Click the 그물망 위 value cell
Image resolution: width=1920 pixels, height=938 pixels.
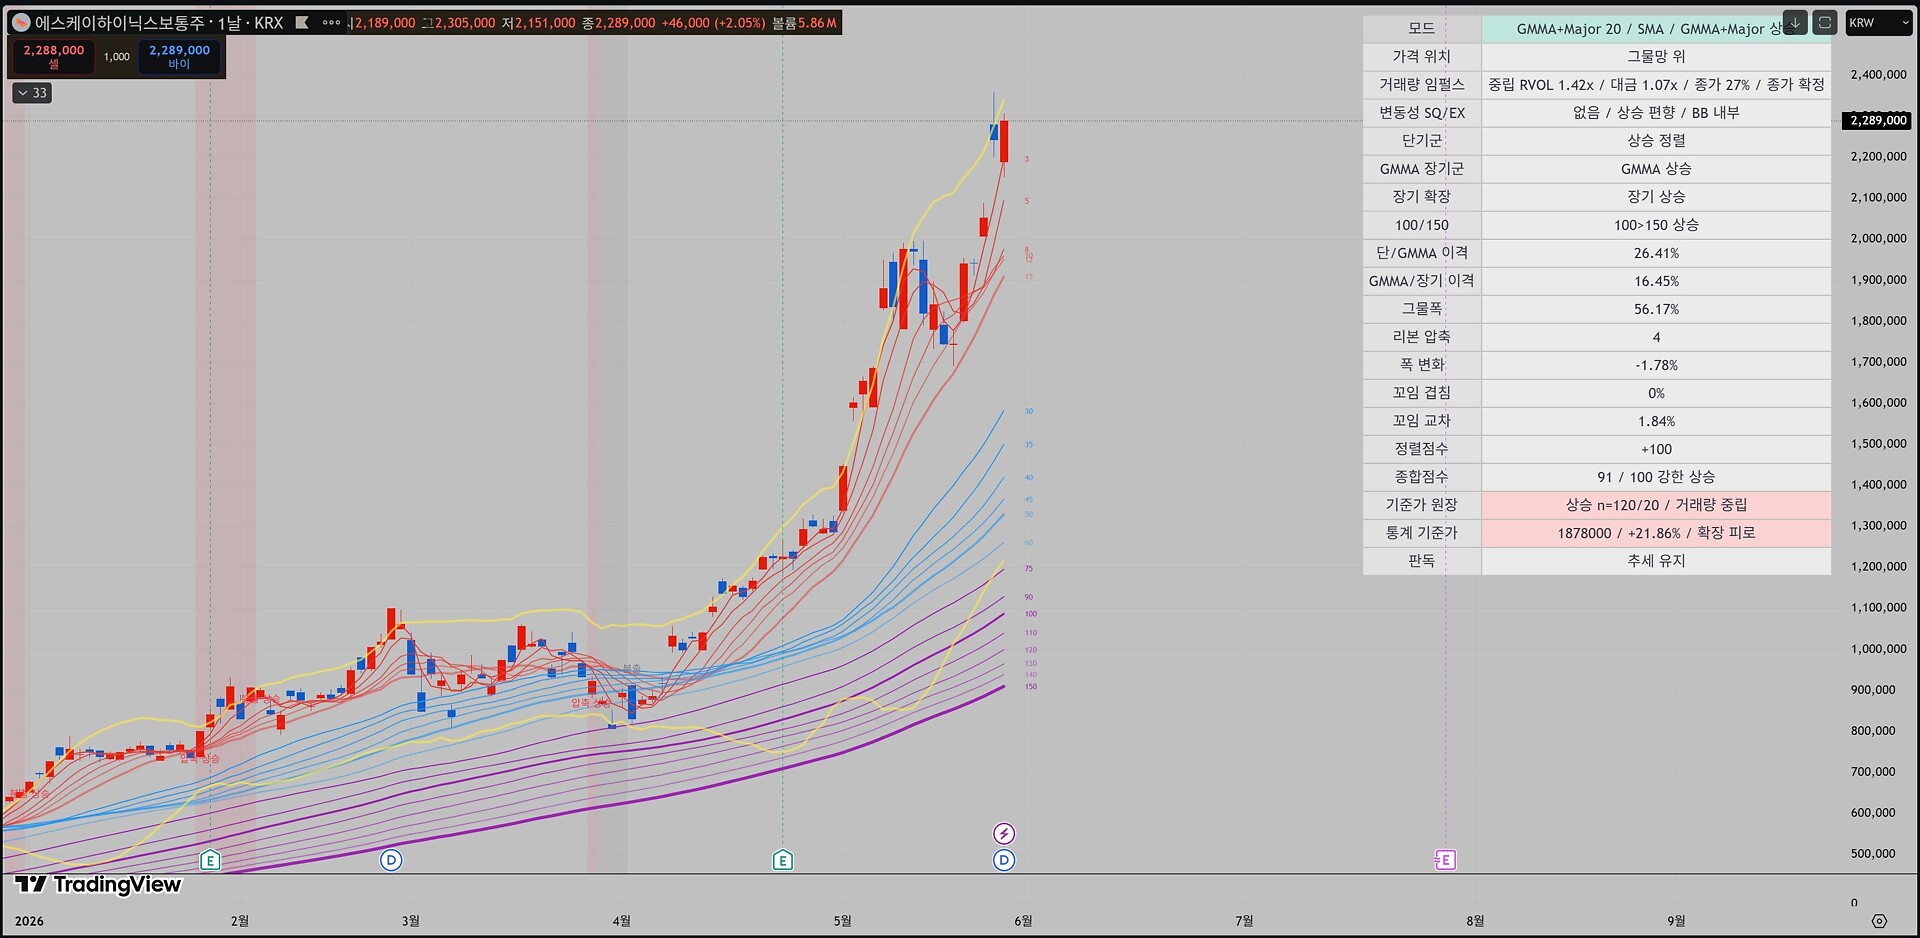(x=1656, y=57)
